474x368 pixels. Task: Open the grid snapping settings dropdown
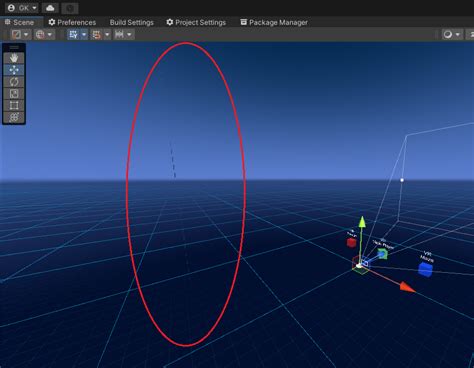pos(107,34)
